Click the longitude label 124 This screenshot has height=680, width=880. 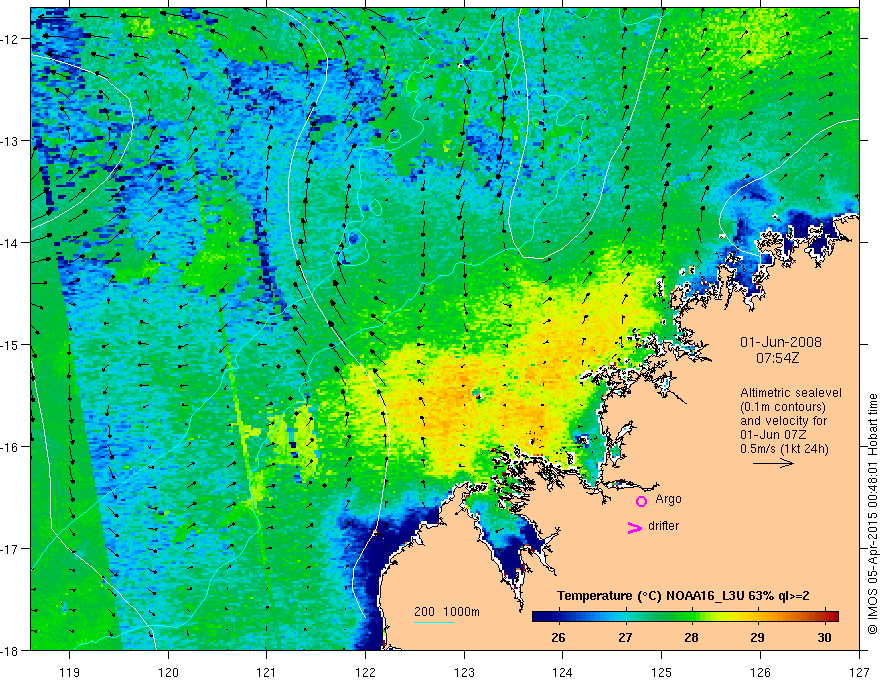tap(563, 672)
